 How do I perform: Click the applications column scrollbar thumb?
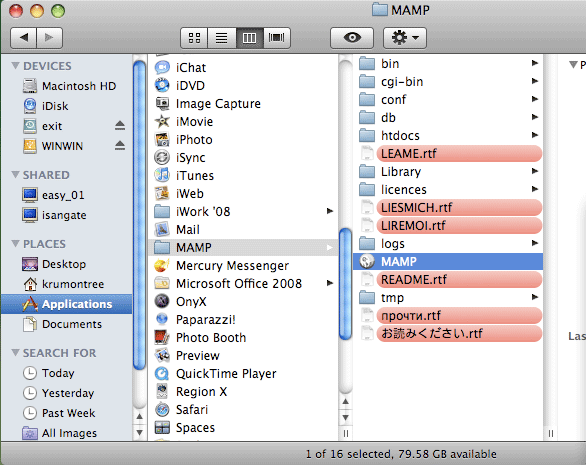pyautogui.click(x=345, y=284)
